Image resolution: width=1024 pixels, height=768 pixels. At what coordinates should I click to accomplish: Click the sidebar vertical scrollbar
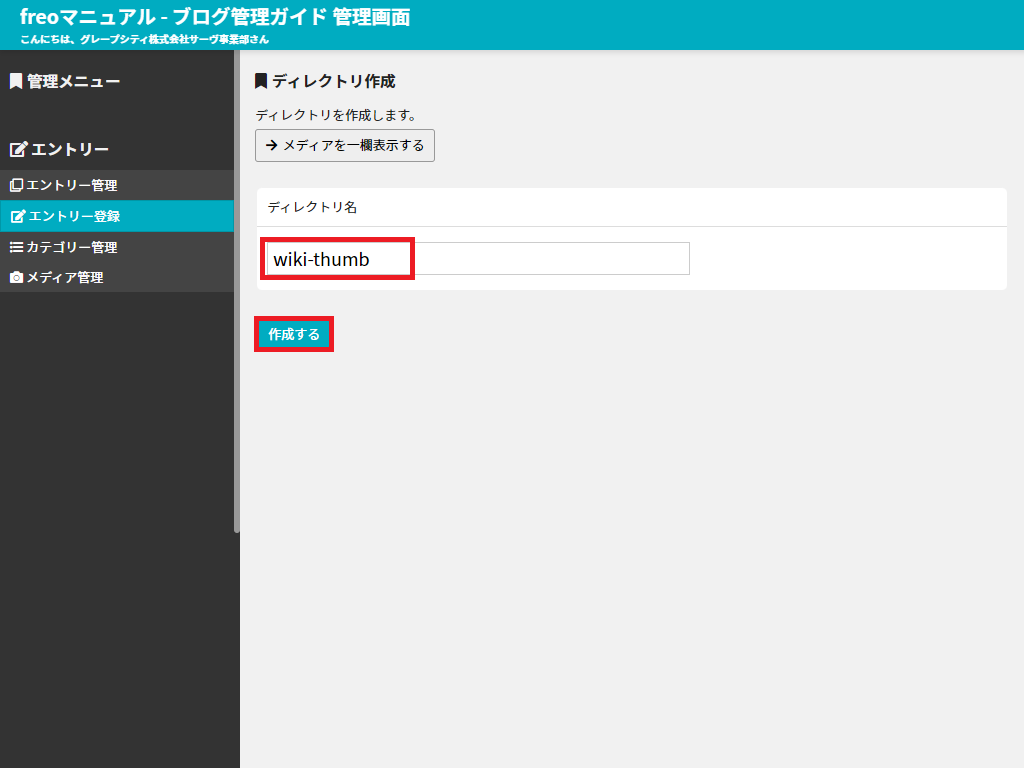(236, 292)
